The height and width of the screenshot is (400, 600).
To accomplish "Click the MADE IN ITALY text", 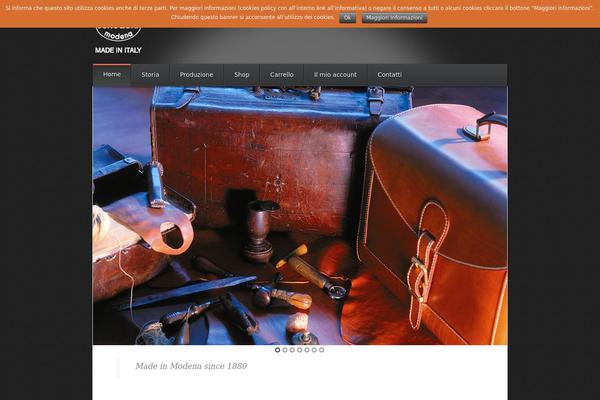I will pos(118,50).
